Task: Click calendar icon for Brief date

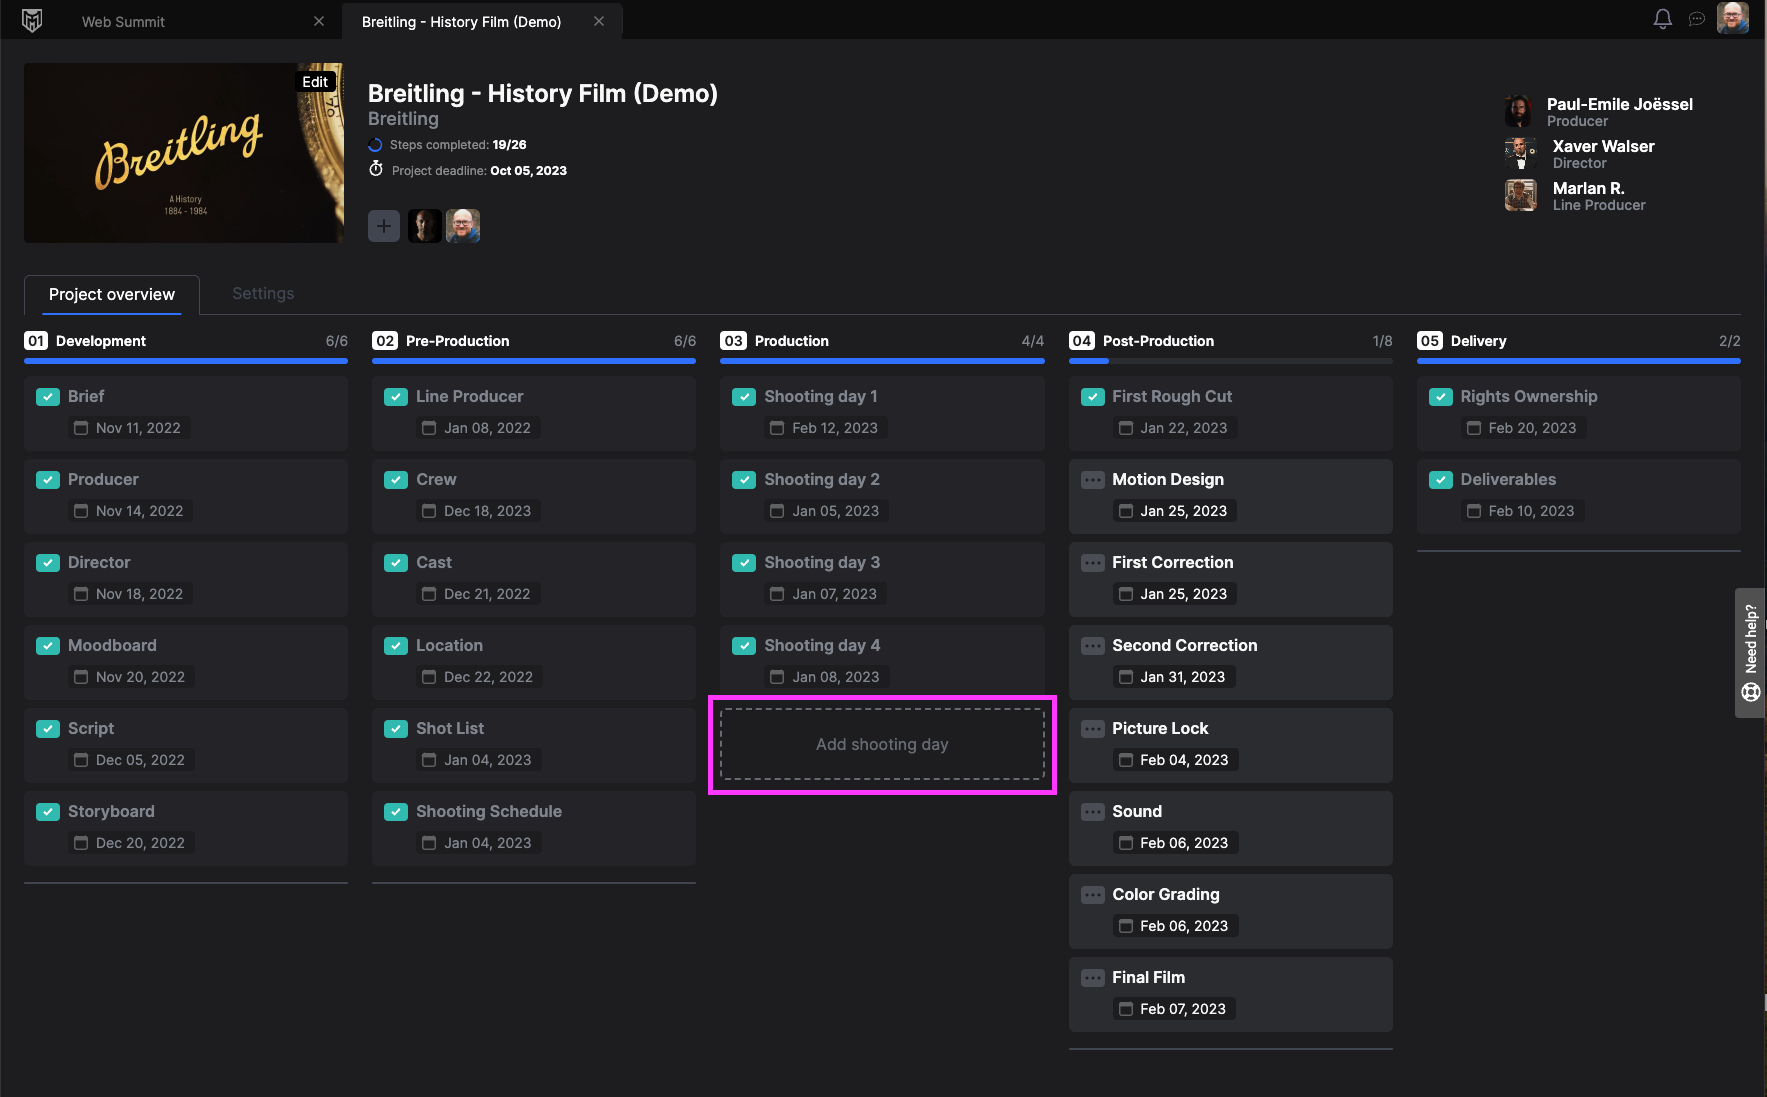Action: tap(81, 428)
